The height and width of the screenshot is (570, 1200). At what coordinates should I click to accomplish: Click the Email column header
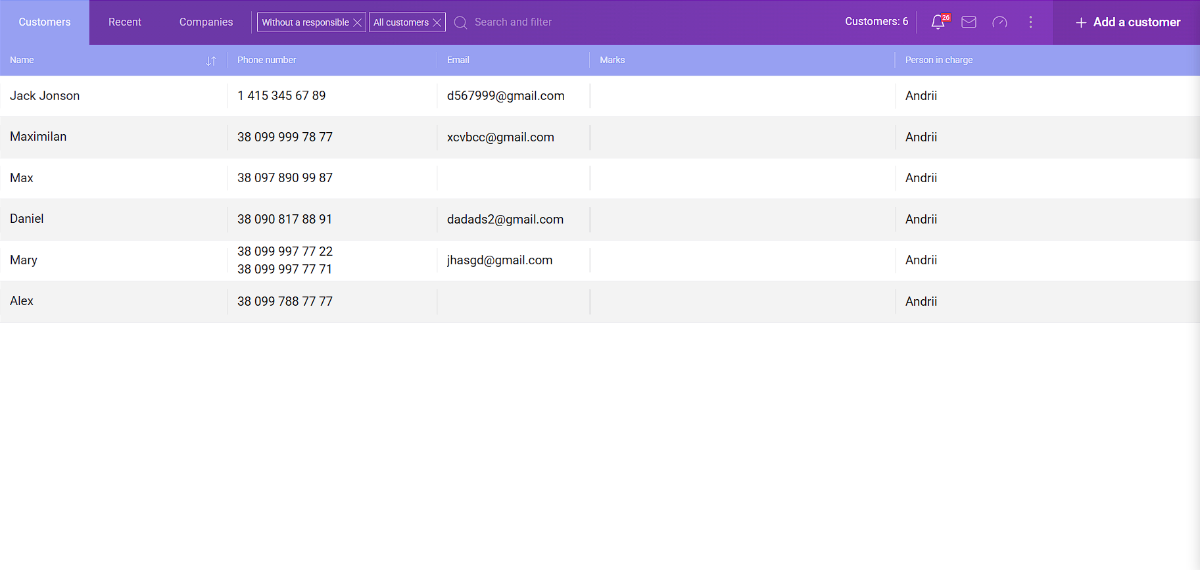pyautogui.click(x=458, y=60)
